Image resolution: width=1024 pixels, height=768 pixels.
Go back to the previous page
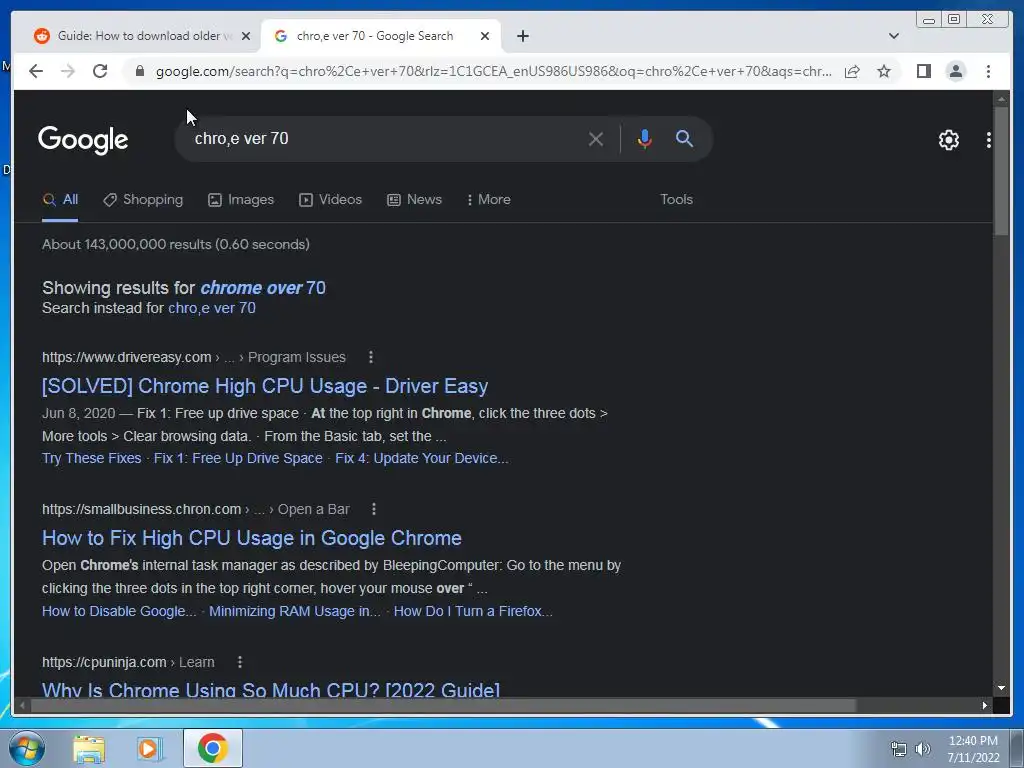point(36,71)
